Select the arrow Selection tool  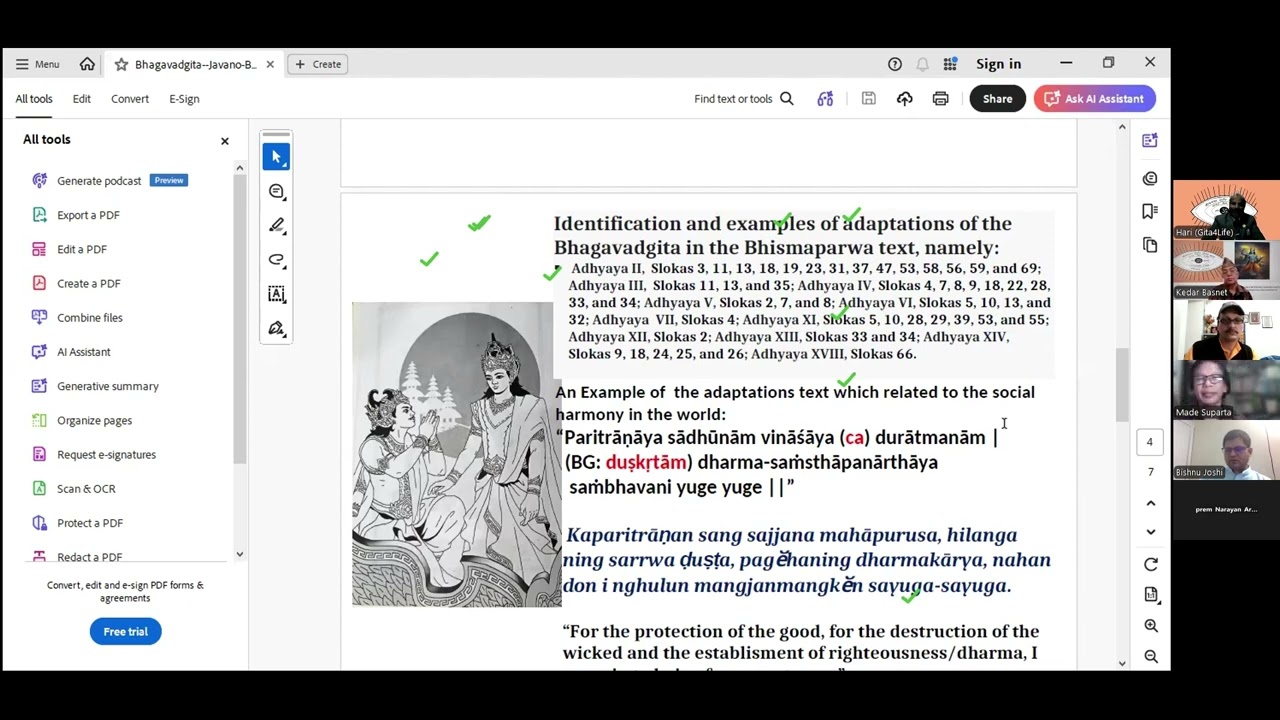[276, 157]
